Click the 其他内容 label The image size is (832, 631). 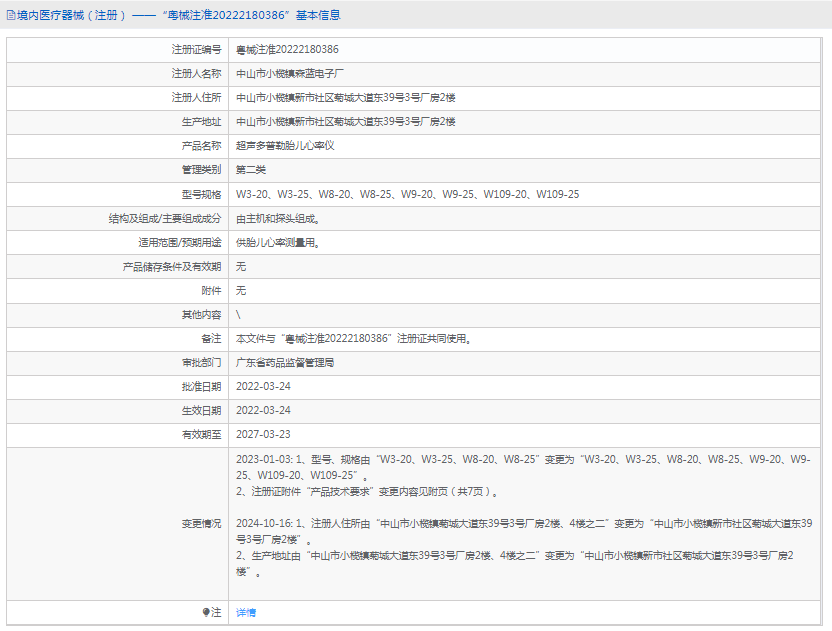tap(201, 315)
